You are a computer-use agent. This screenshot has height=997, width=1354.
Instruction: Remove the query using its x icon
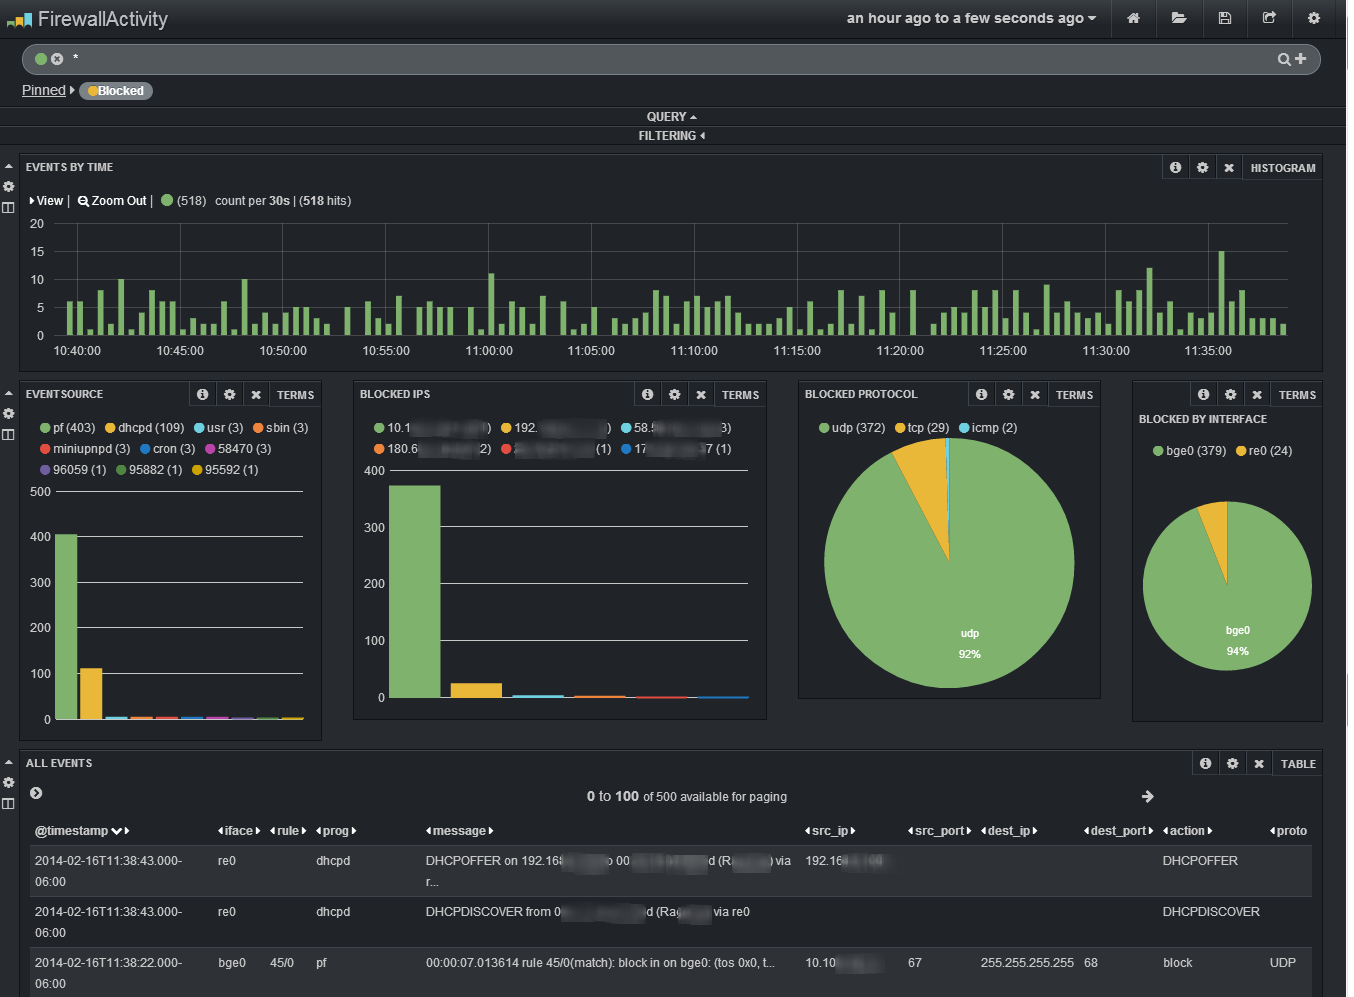pos(57,59)
